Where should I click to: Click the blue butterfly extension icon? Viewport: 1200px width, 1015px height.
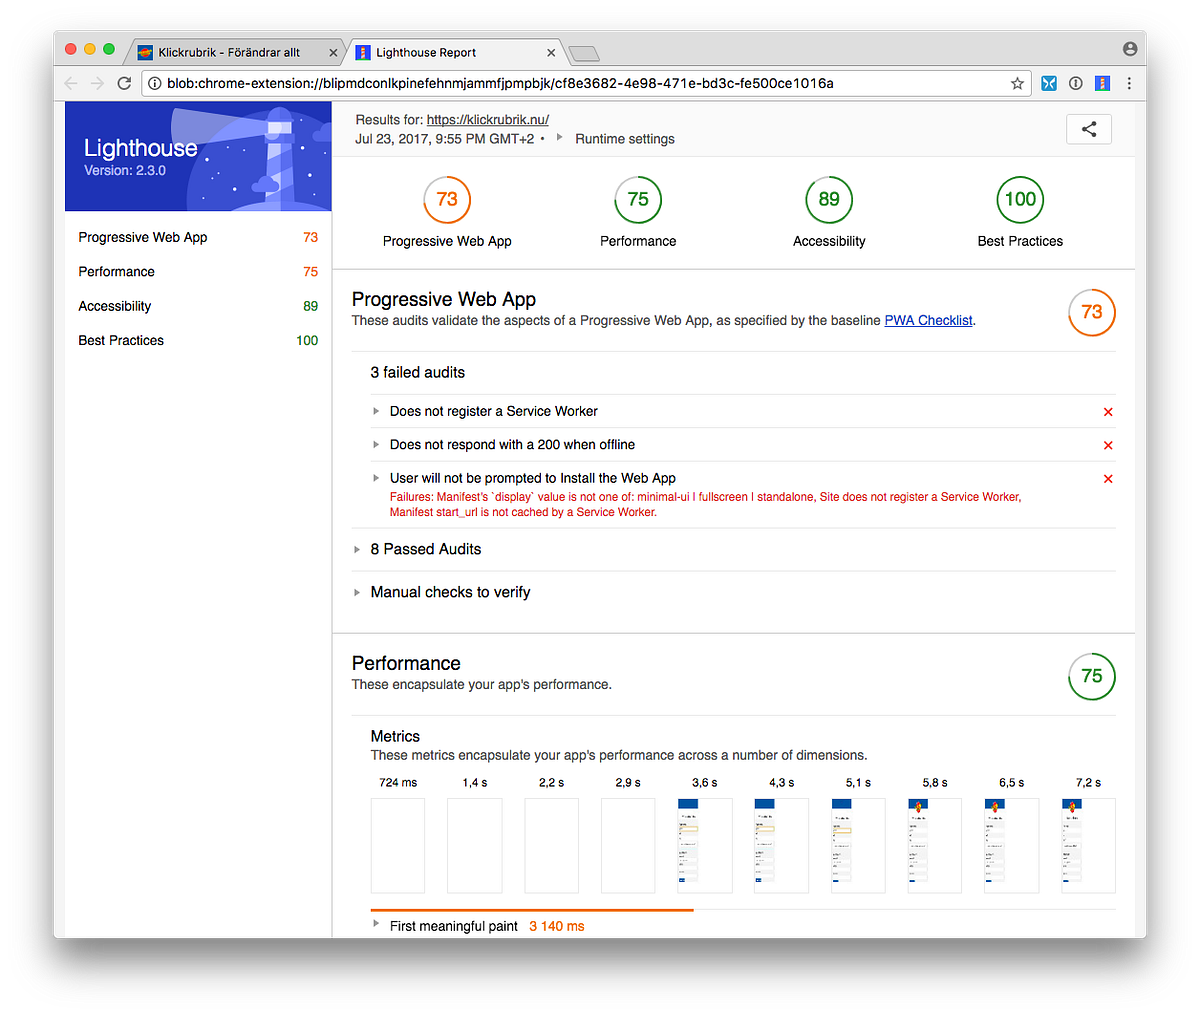click(1049, 83)
